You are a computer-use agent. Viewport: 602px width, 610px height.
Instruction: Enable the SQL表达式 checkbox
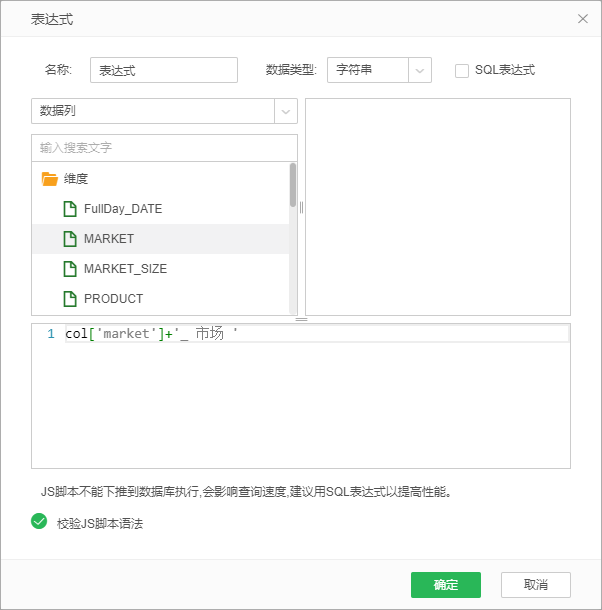[462, 71]
